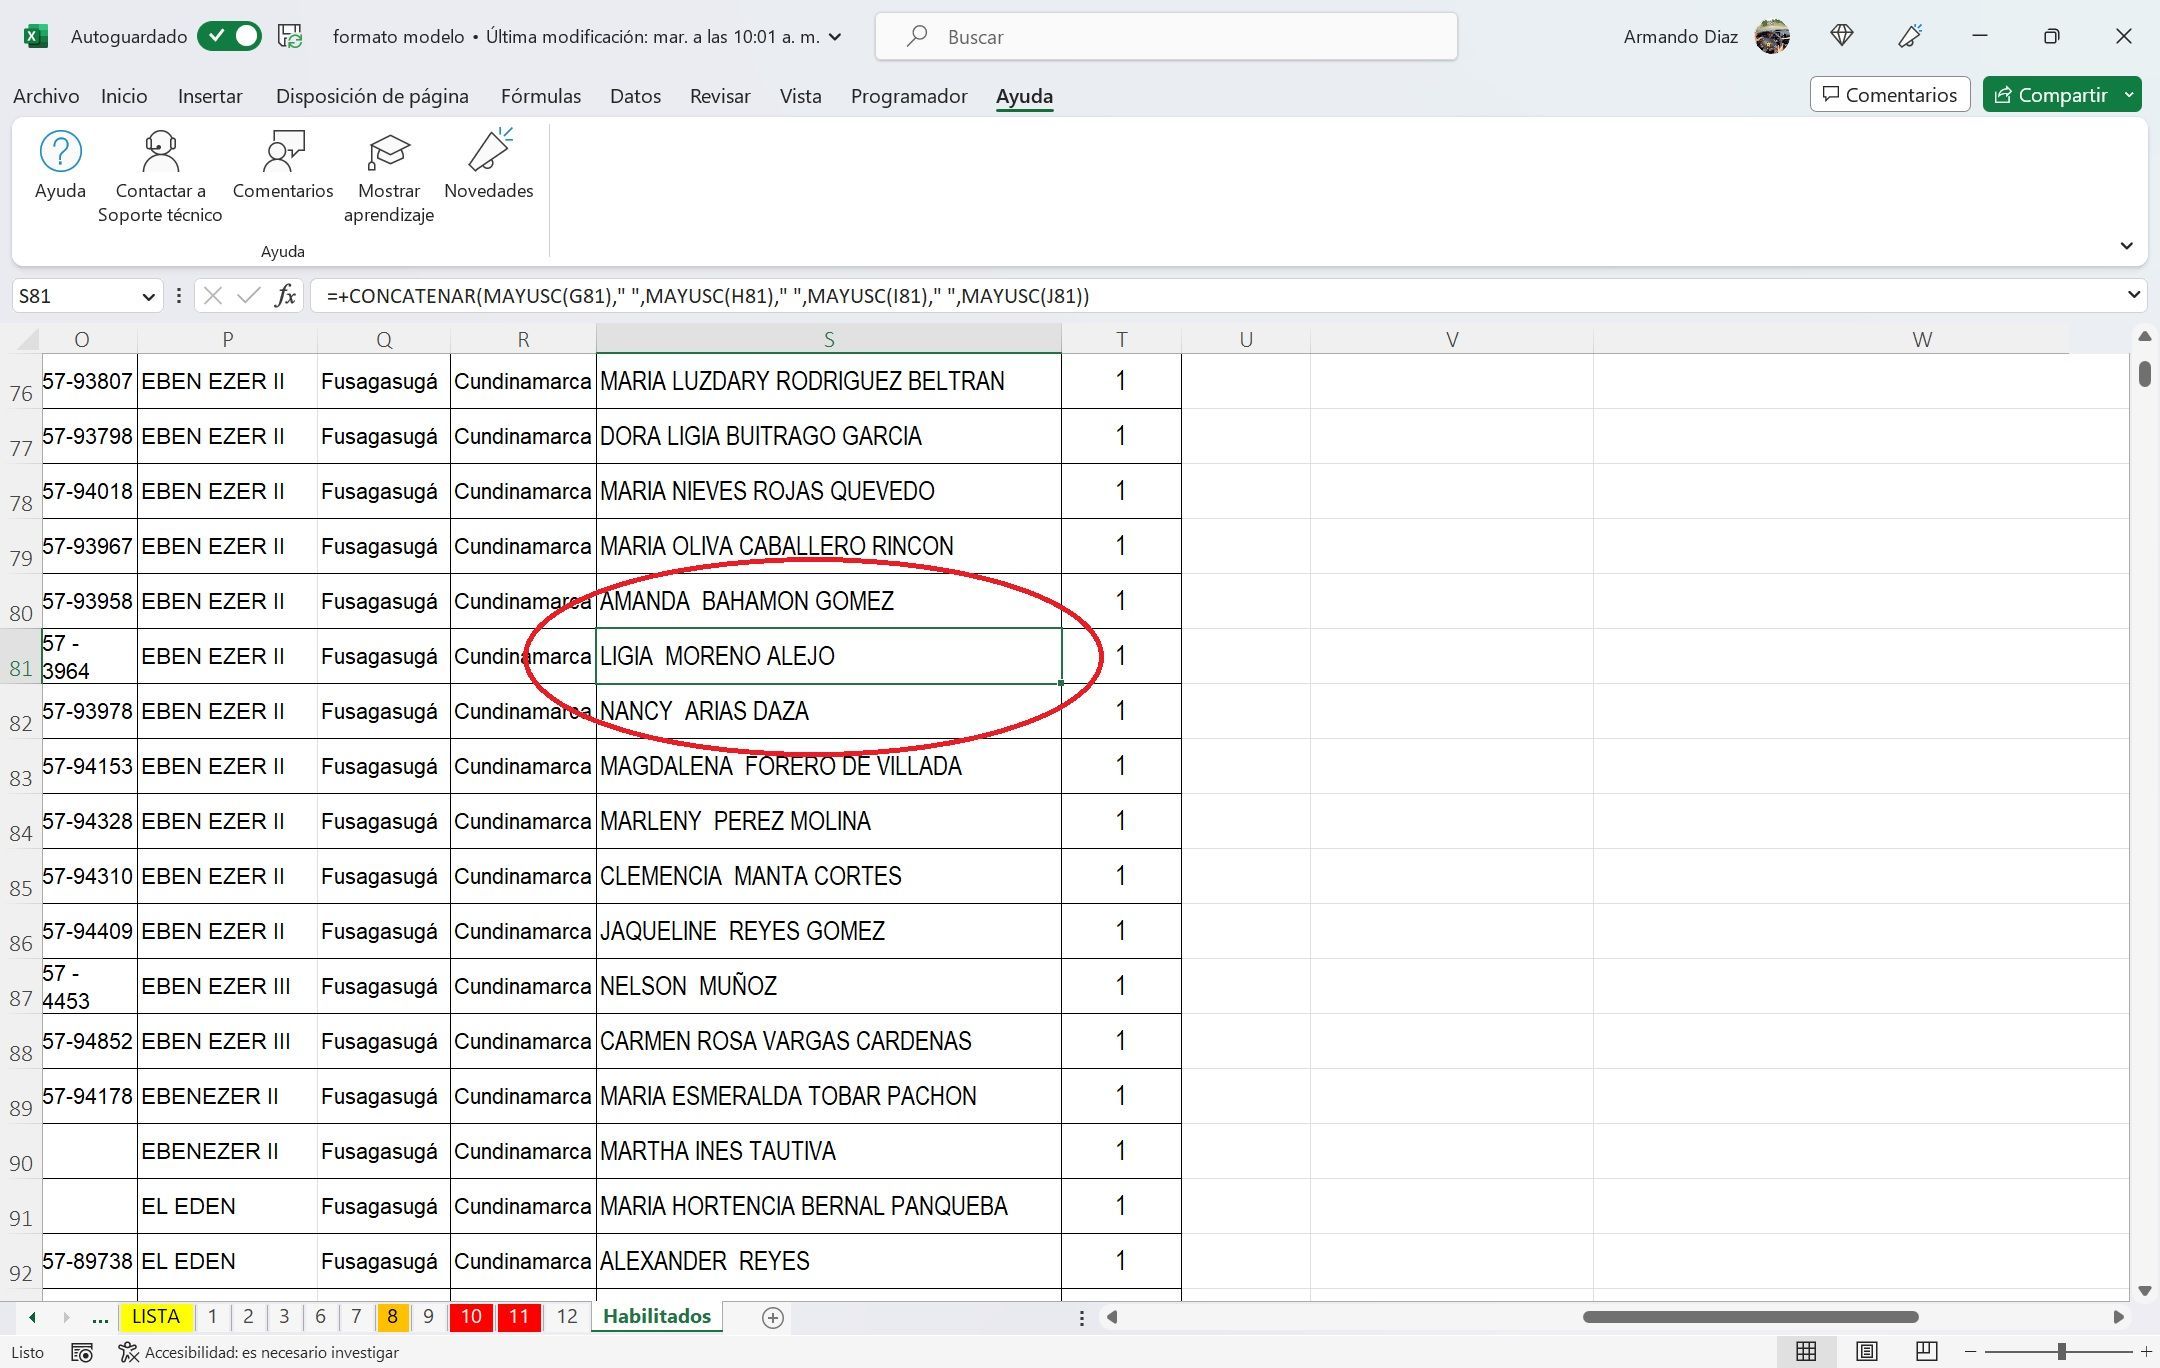
Task: Expand the formula bar chevron
Action: coord(2134,295)
